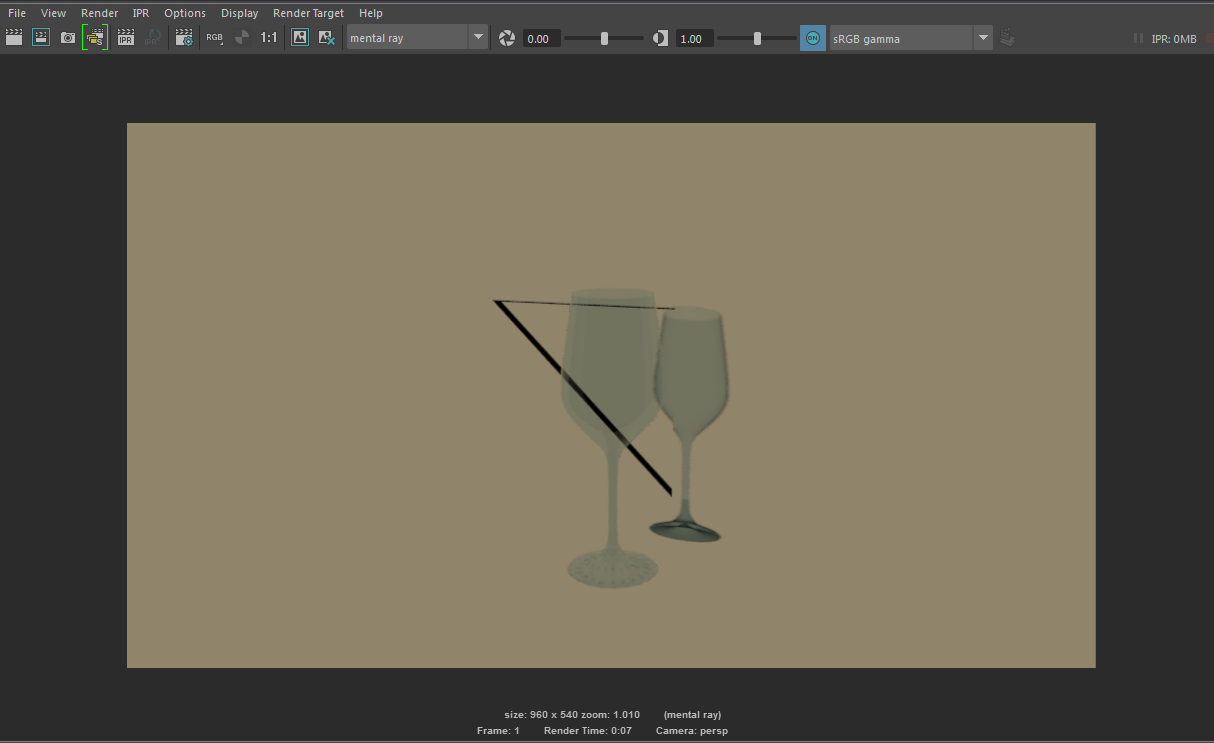The width and height of the screenshot is (1214, 743).
Task: Expand the sRGB gamma view transform dropdown
Action: coord(910,38)
